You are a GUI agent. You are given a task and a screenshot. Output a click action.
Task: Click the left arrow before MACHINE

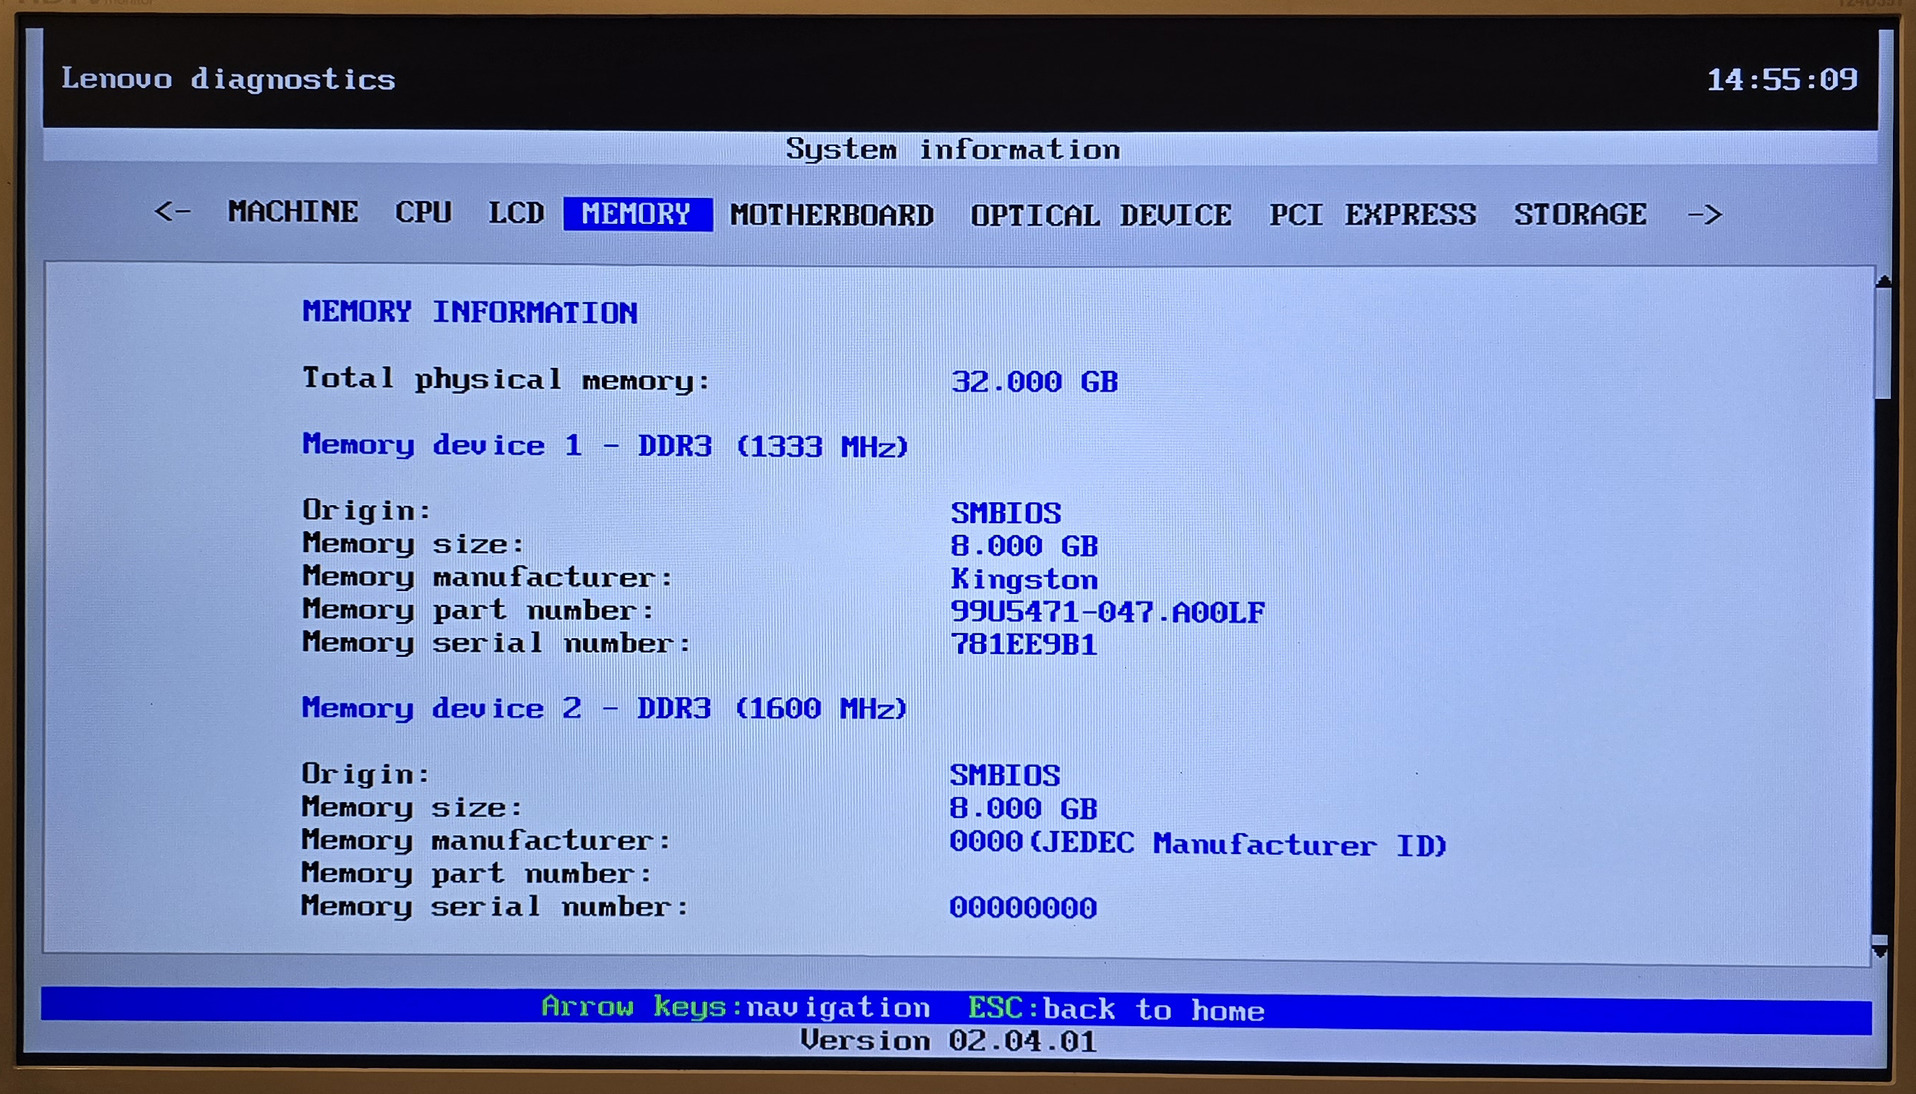(172, 212)
